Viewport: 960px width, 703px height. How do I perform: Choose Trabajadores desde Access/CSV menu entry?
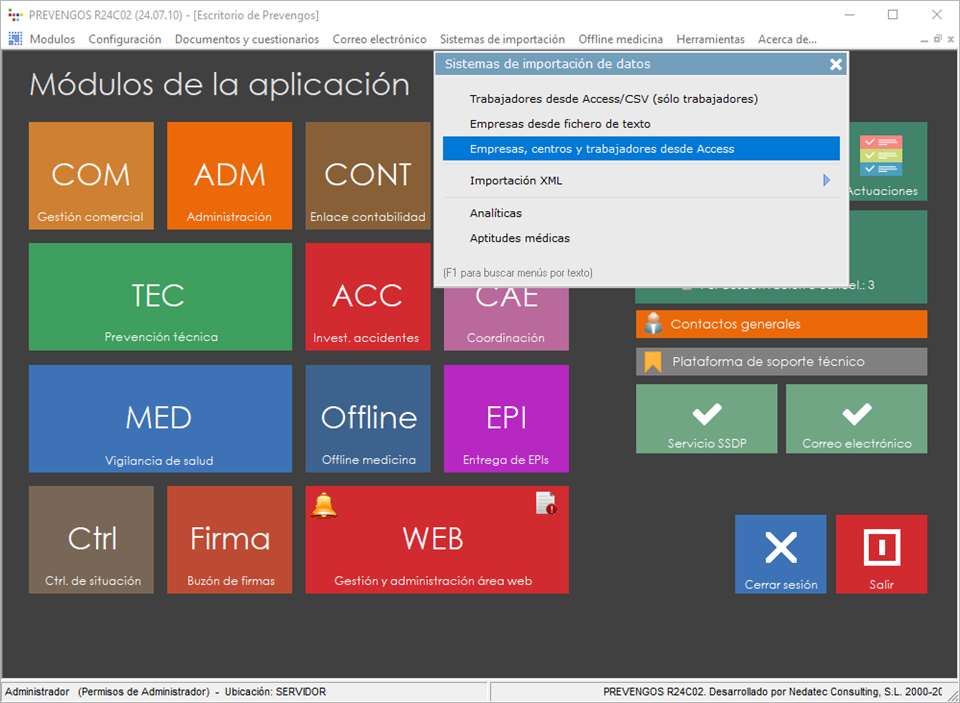(x=613, y=99)
